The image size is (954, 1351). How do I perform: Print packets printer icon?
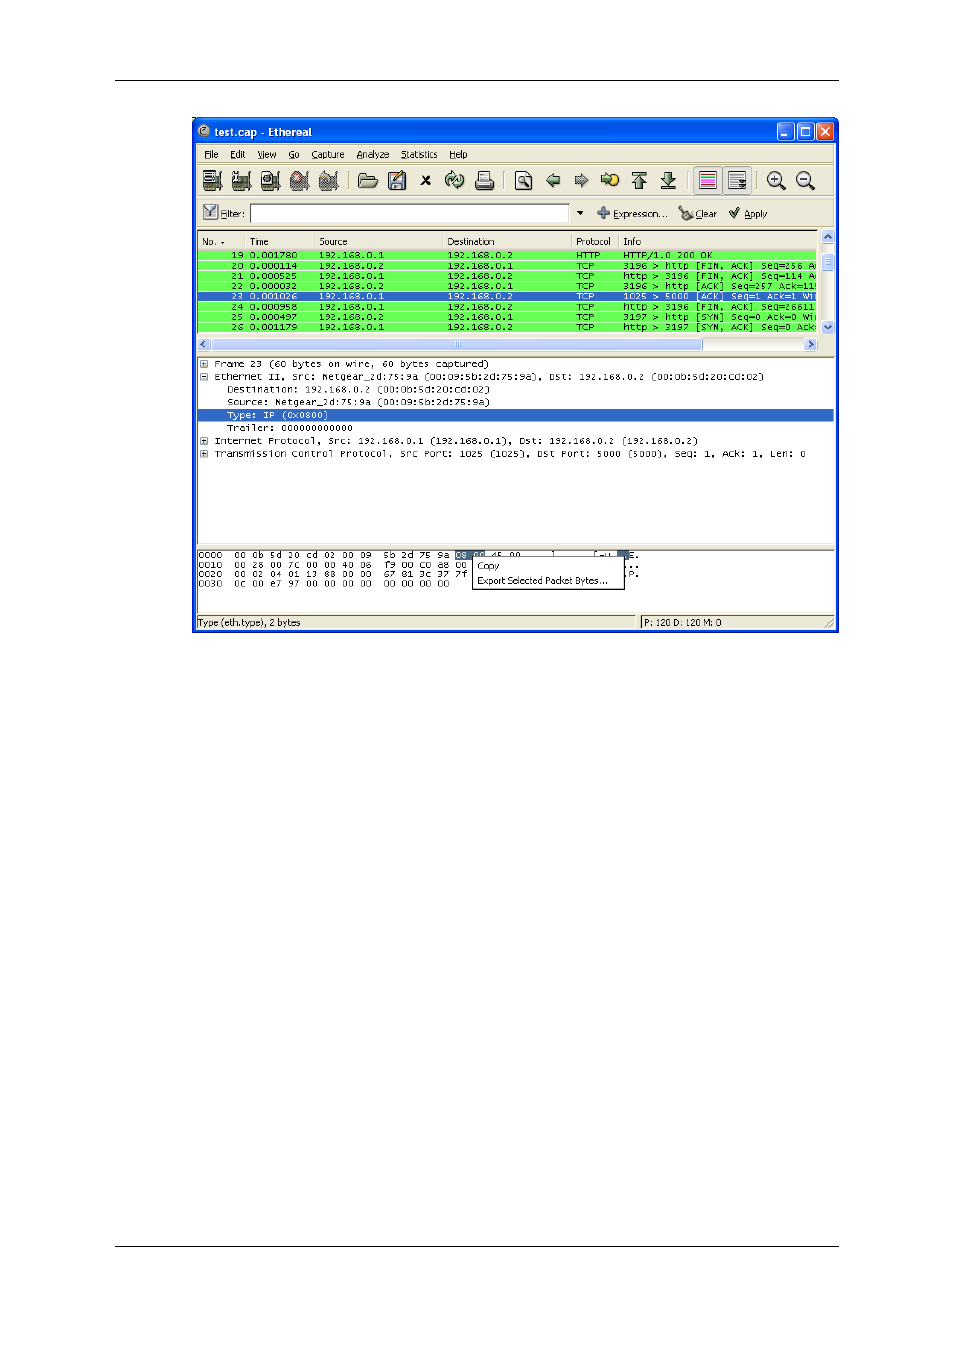tap(484, 181)
